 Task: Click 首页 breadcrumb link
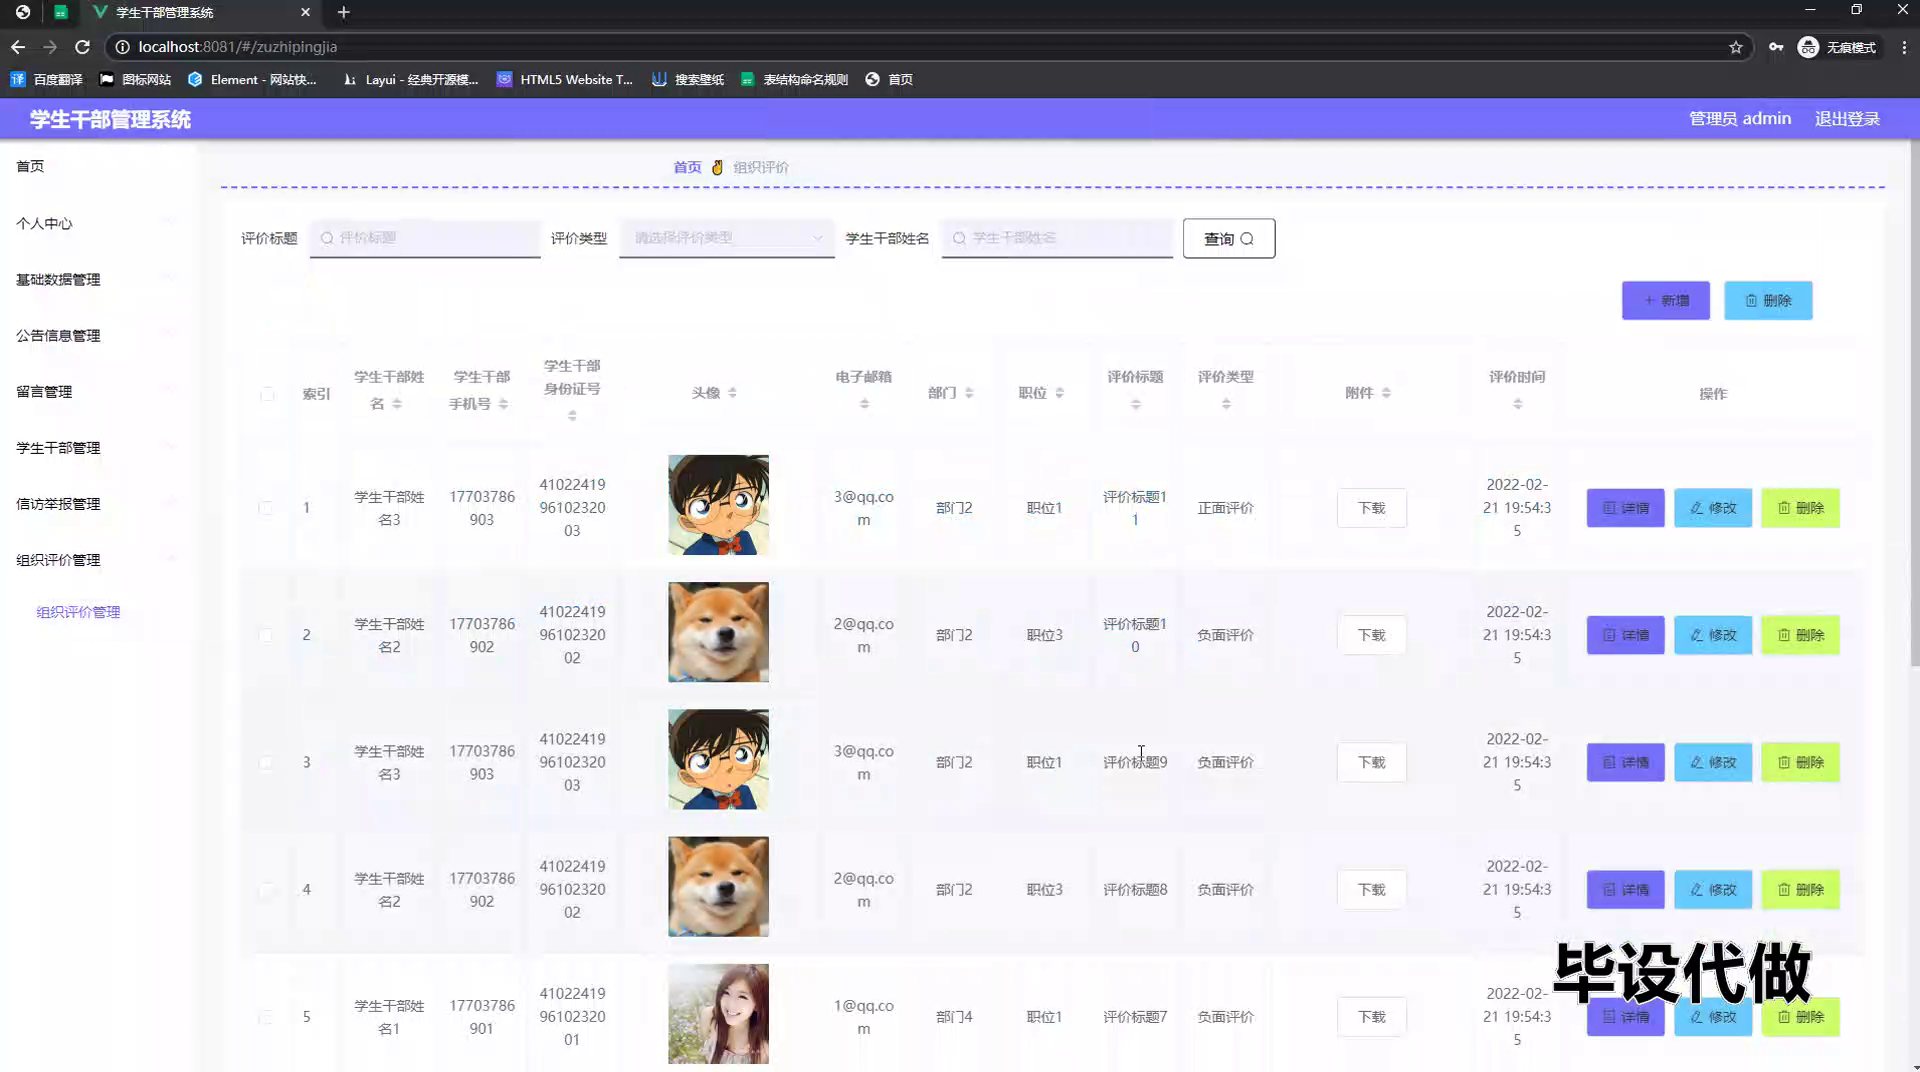click(x=687, y=167)
